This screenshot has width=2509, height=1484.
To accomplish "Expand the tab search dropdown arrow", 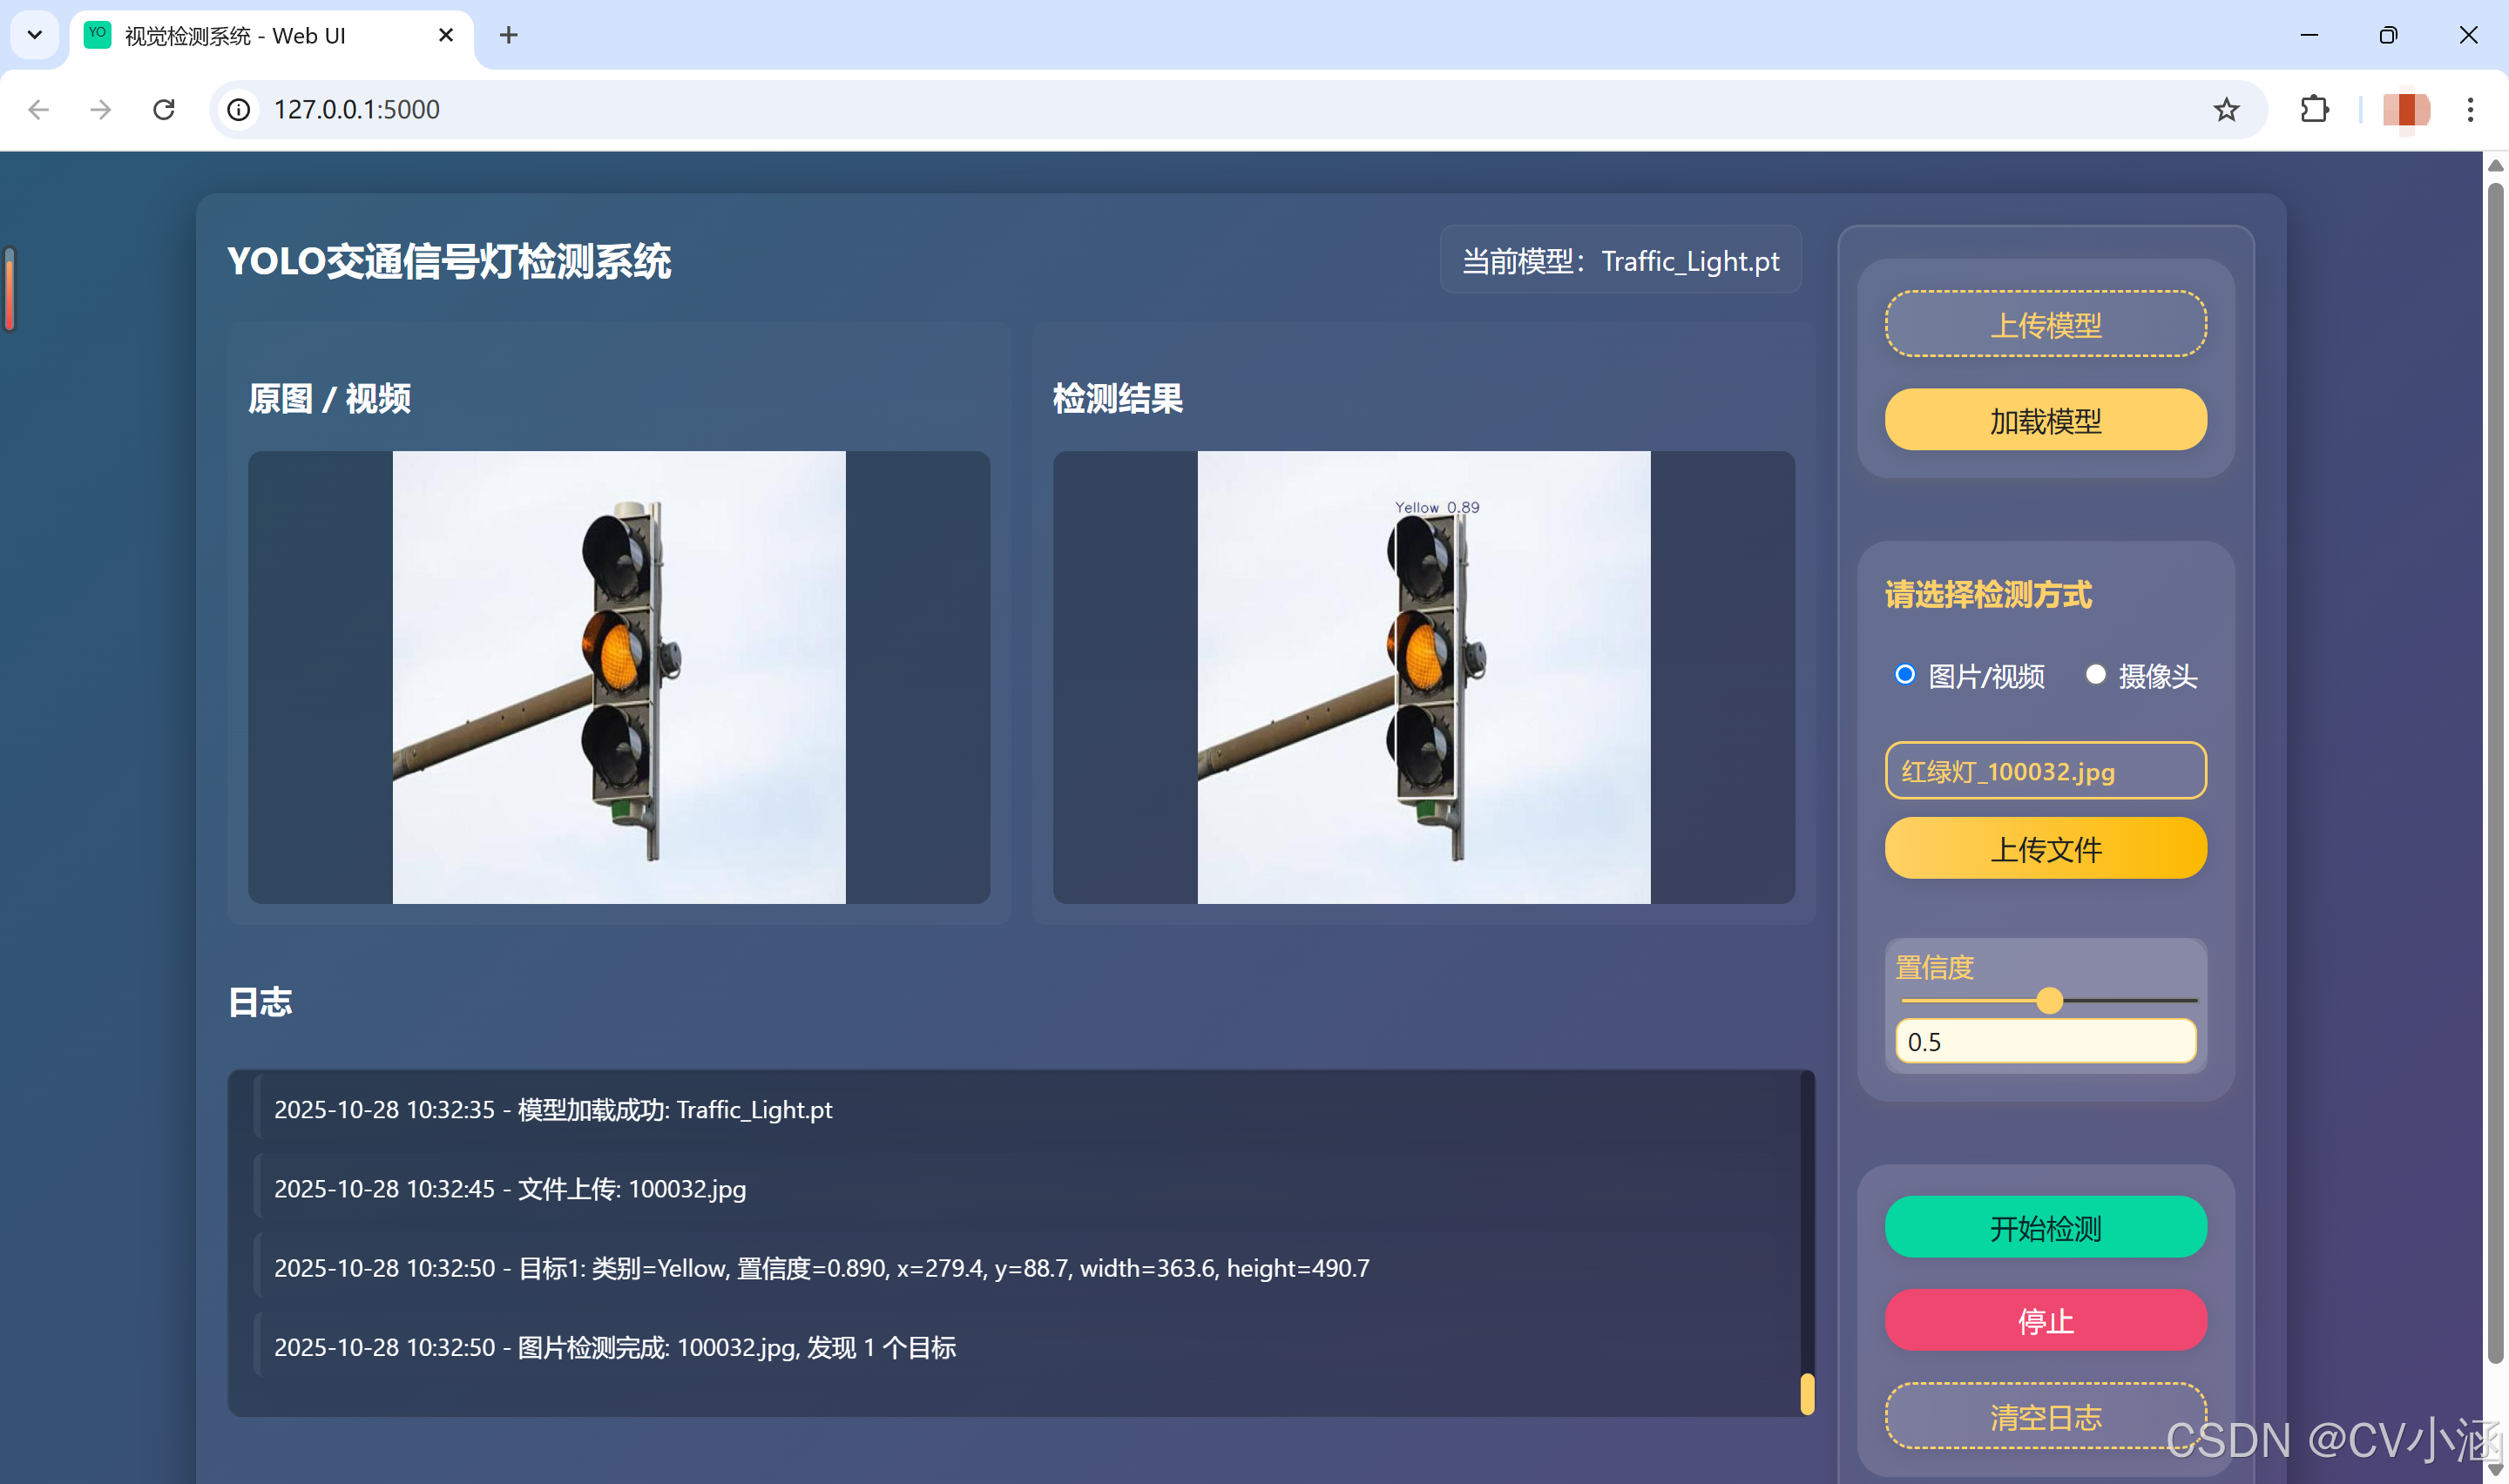I will [x=35, y=35].
